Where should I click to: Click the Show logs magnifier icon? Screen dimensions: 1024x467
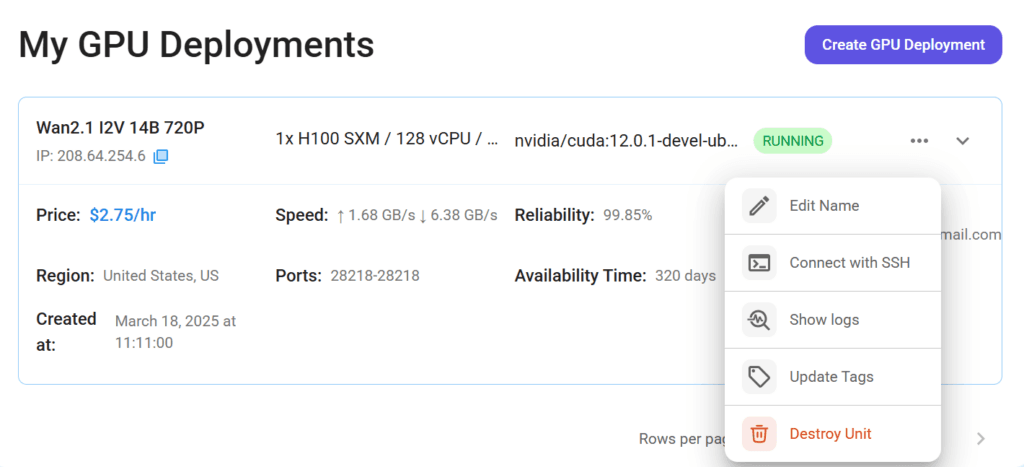click(759, 319)
